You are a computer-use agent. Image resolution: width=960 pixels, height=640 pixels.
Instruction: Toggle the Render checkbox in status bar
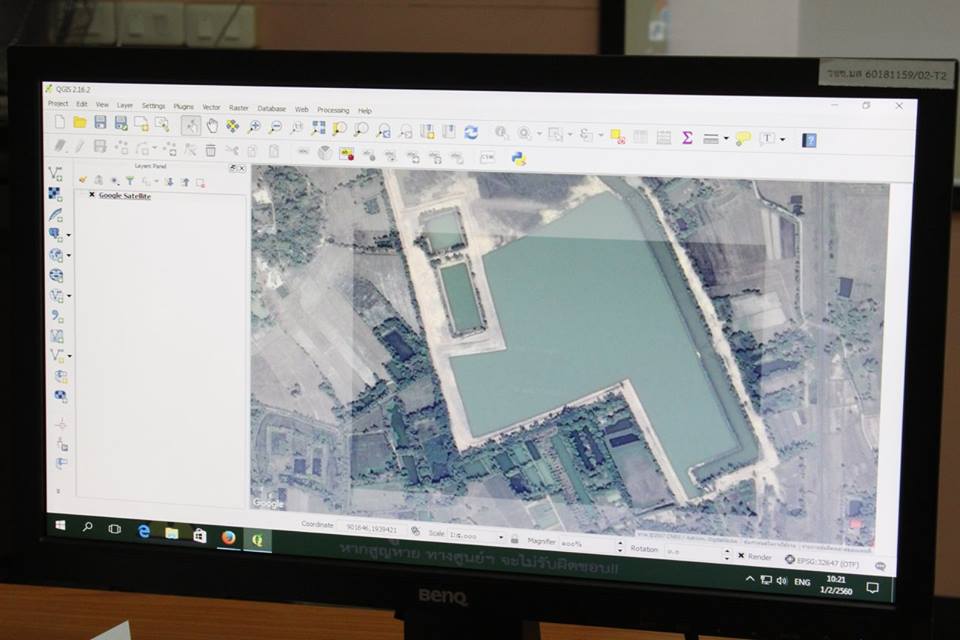coord(741,555)
